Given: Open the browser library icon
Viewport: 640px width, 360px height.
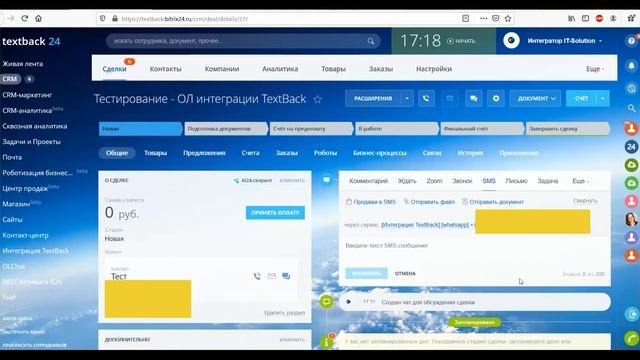Looking at the screenshot, I should pos(571,18).
